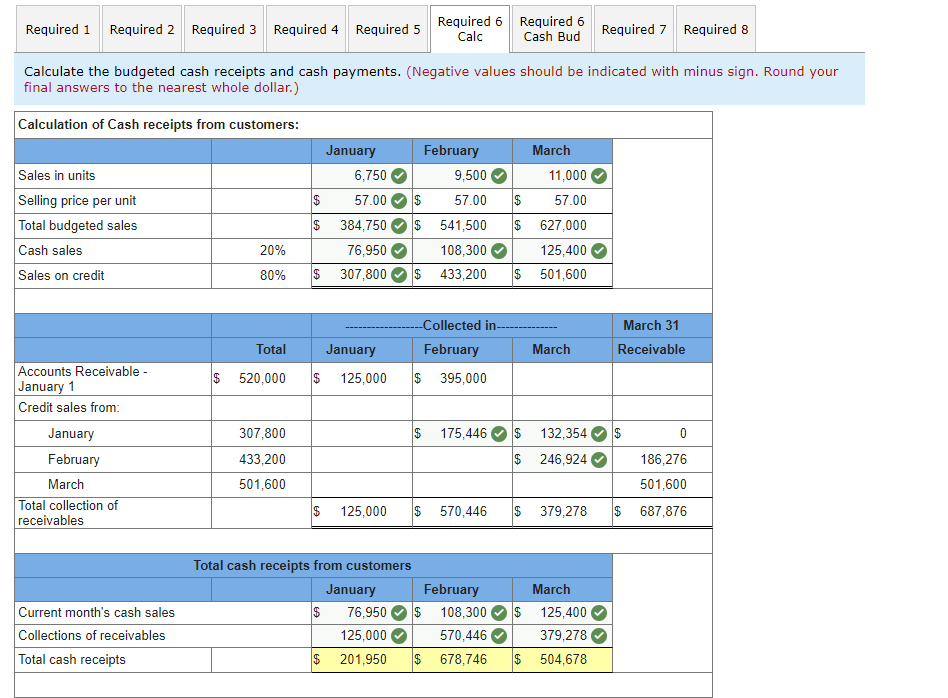The height and width of the screenshot is (698, 948).
Task: Select the Required 5 tab
Action: click(388, 29)
